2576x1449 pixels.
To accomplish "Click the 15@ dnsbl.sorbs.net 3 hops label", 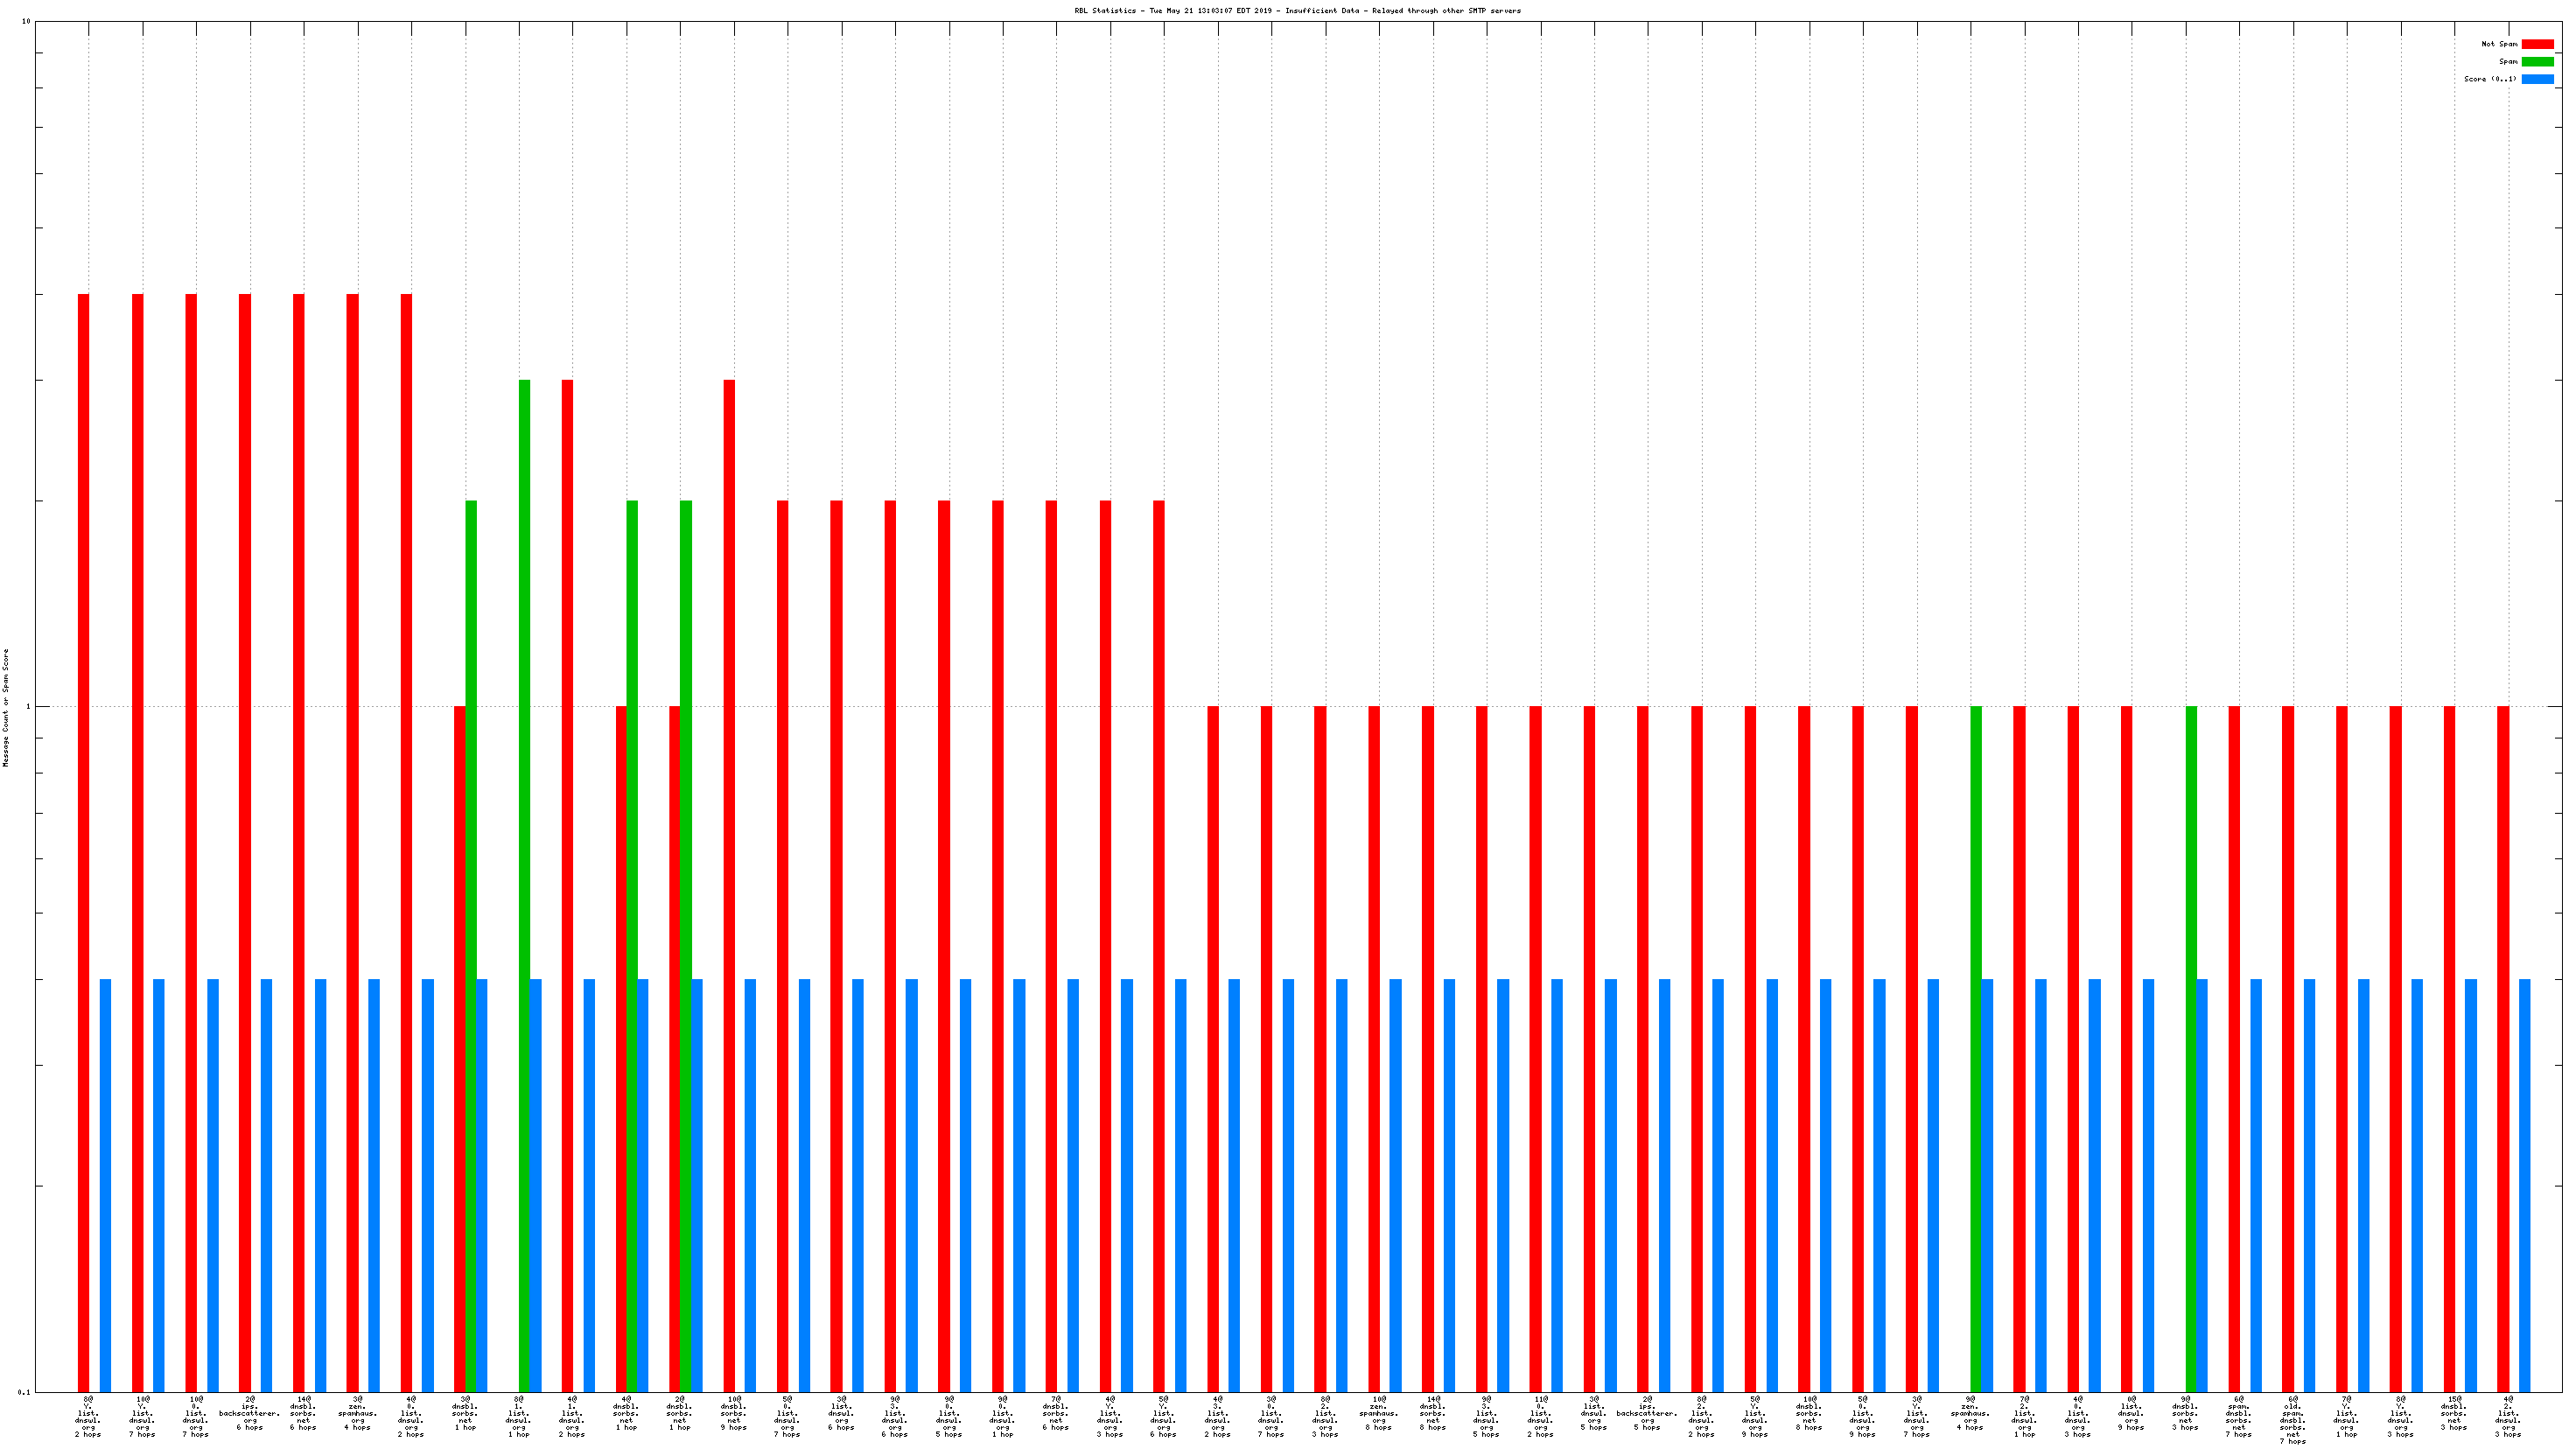I will 2453,1413.
